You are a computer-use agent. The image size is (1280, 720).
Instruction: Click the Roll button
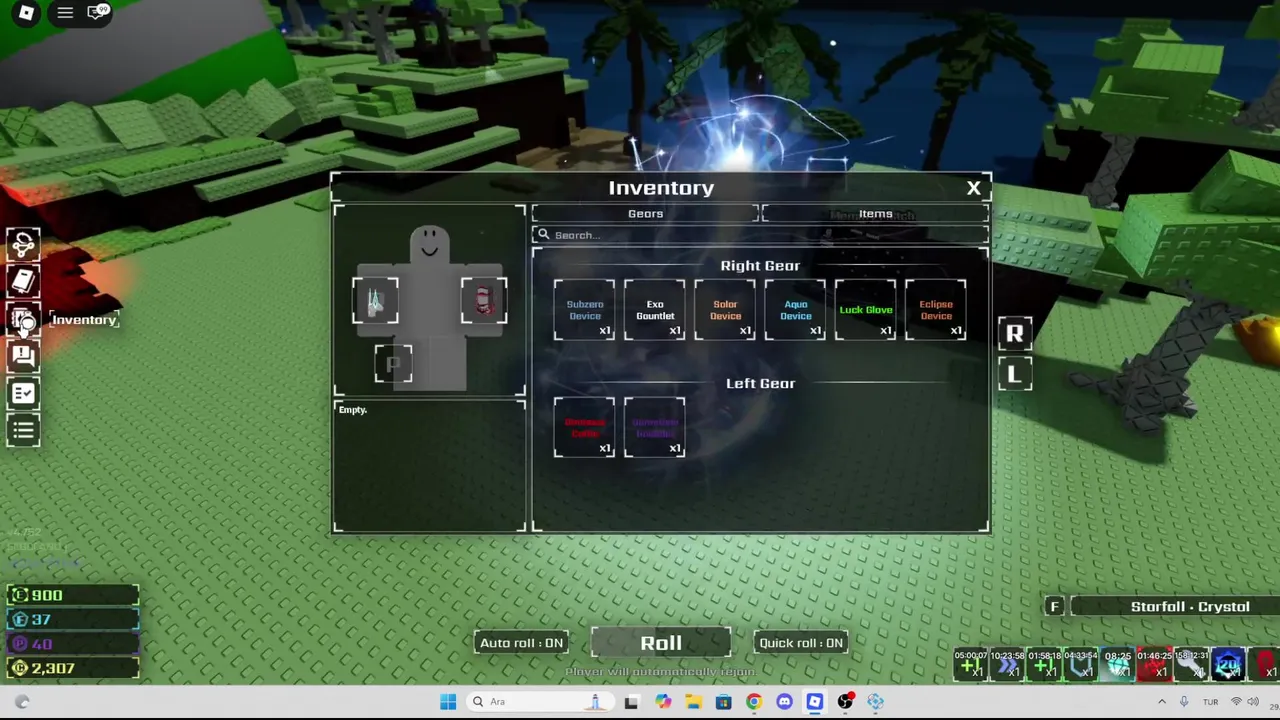(x=661, y=643)
